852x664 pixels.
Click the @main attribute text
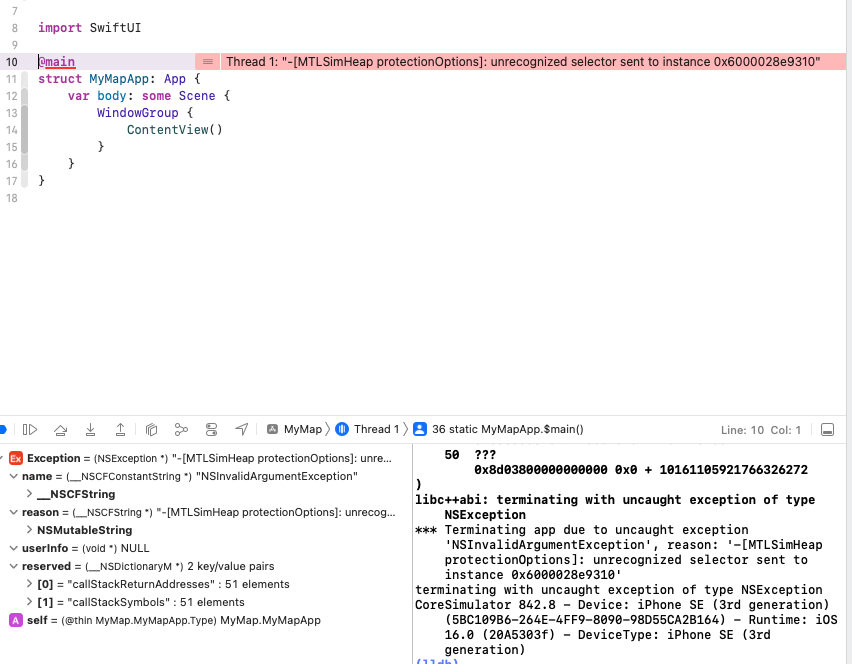pyautogui.click(x=57, y=62)
